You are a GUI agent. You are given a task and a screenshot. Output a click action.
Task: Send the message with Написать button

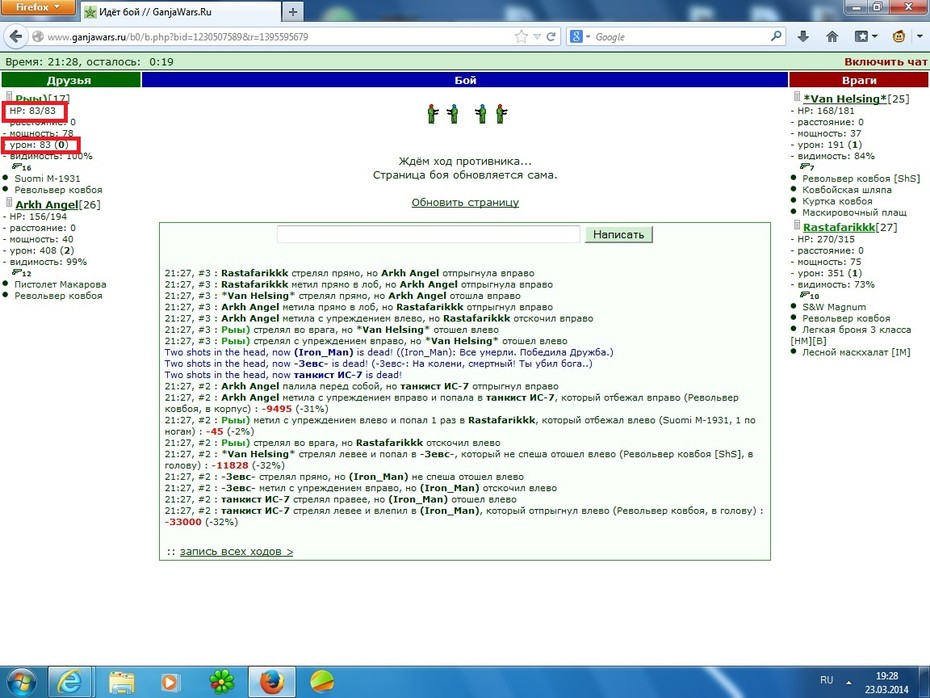click(x=619, y=234)
